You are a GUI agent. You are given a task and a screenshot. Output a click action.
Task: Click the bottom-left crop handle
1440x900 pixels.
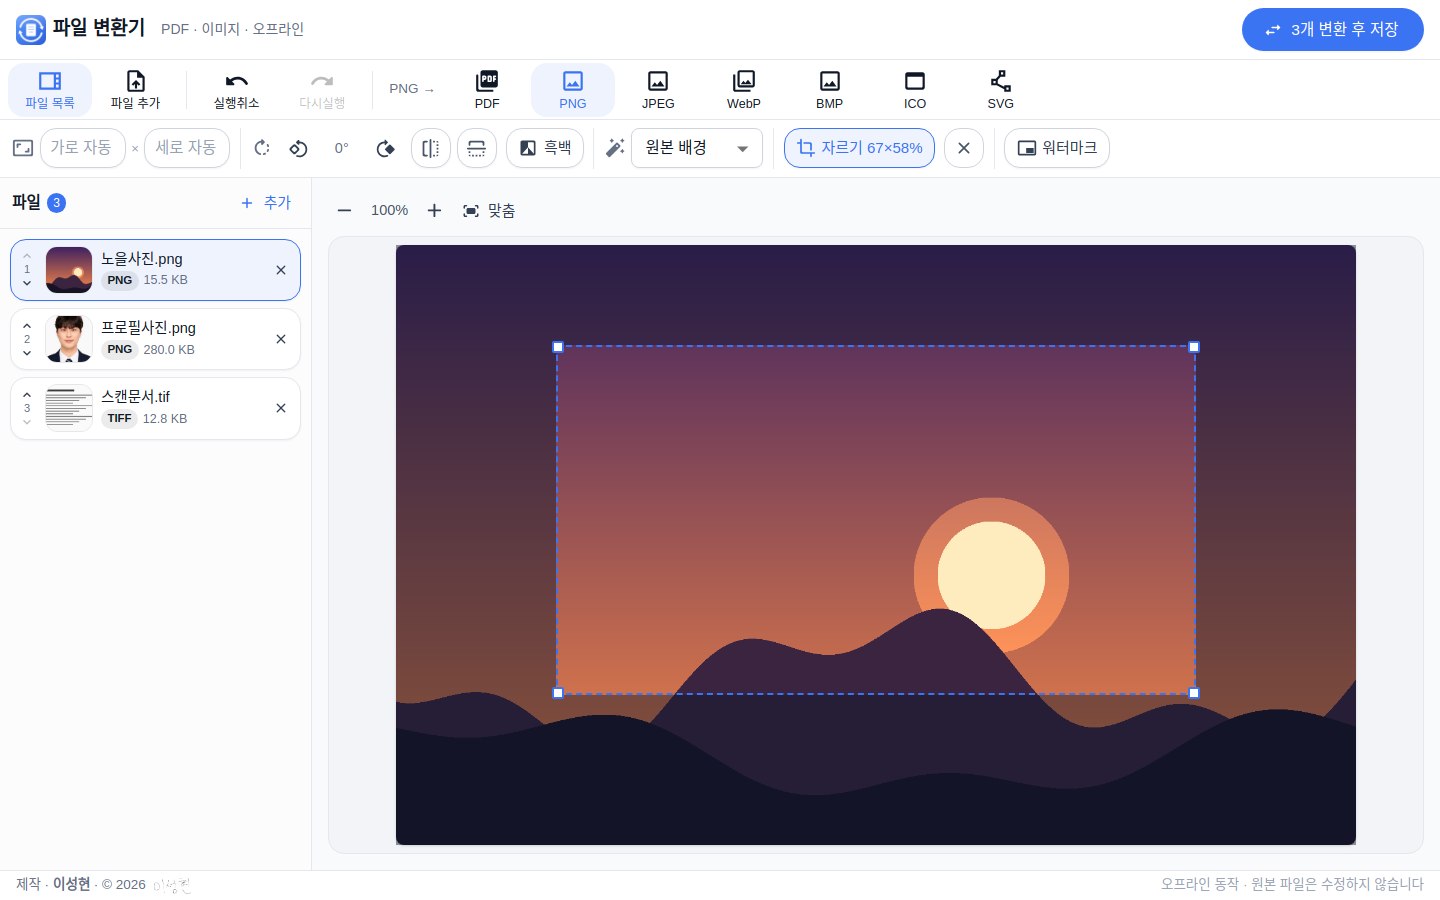pos(558,693)
